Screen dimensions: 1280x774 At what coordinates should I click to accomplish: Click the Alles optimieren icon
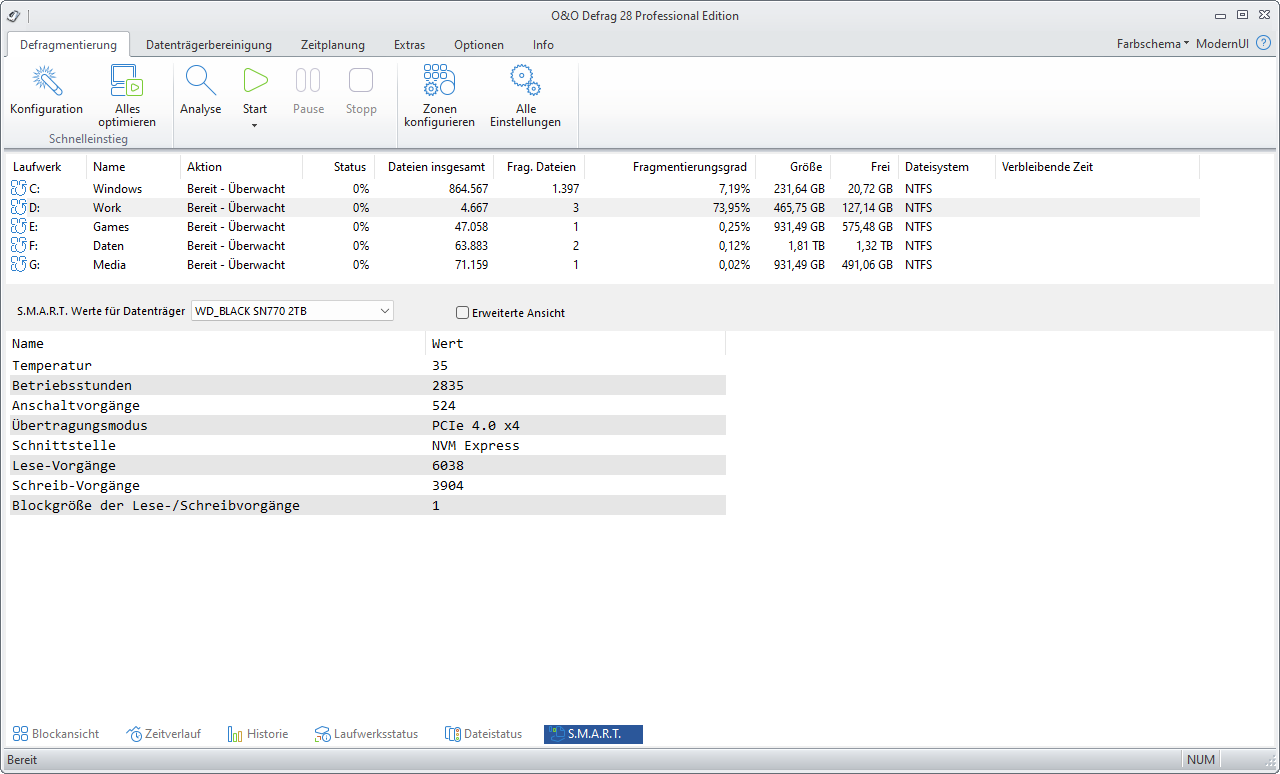(x=126, y=81)
